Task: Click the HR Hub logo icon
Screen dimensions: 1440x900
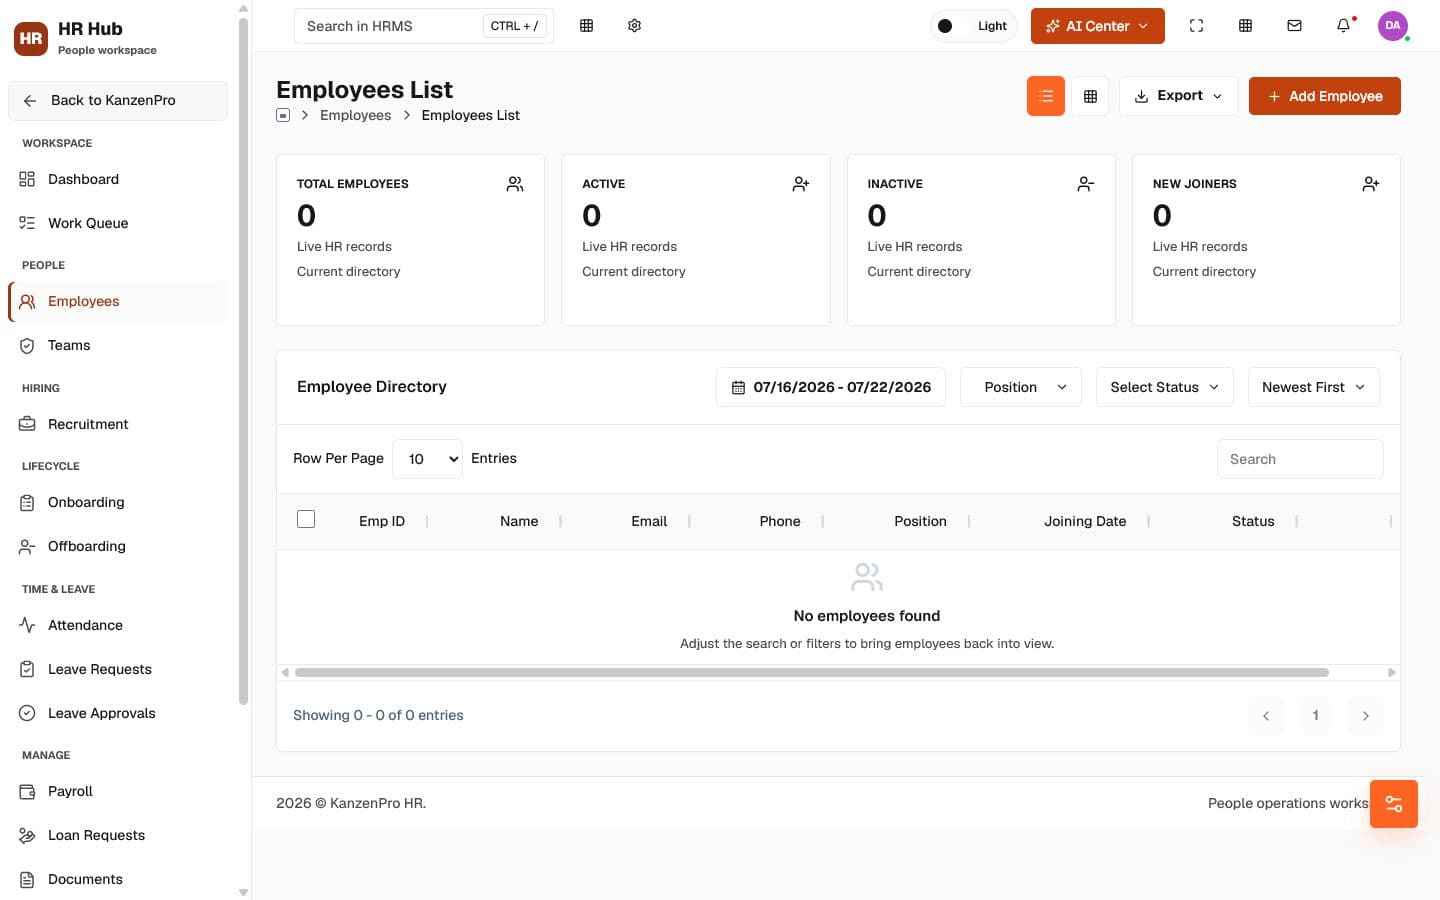Action: 31,38
